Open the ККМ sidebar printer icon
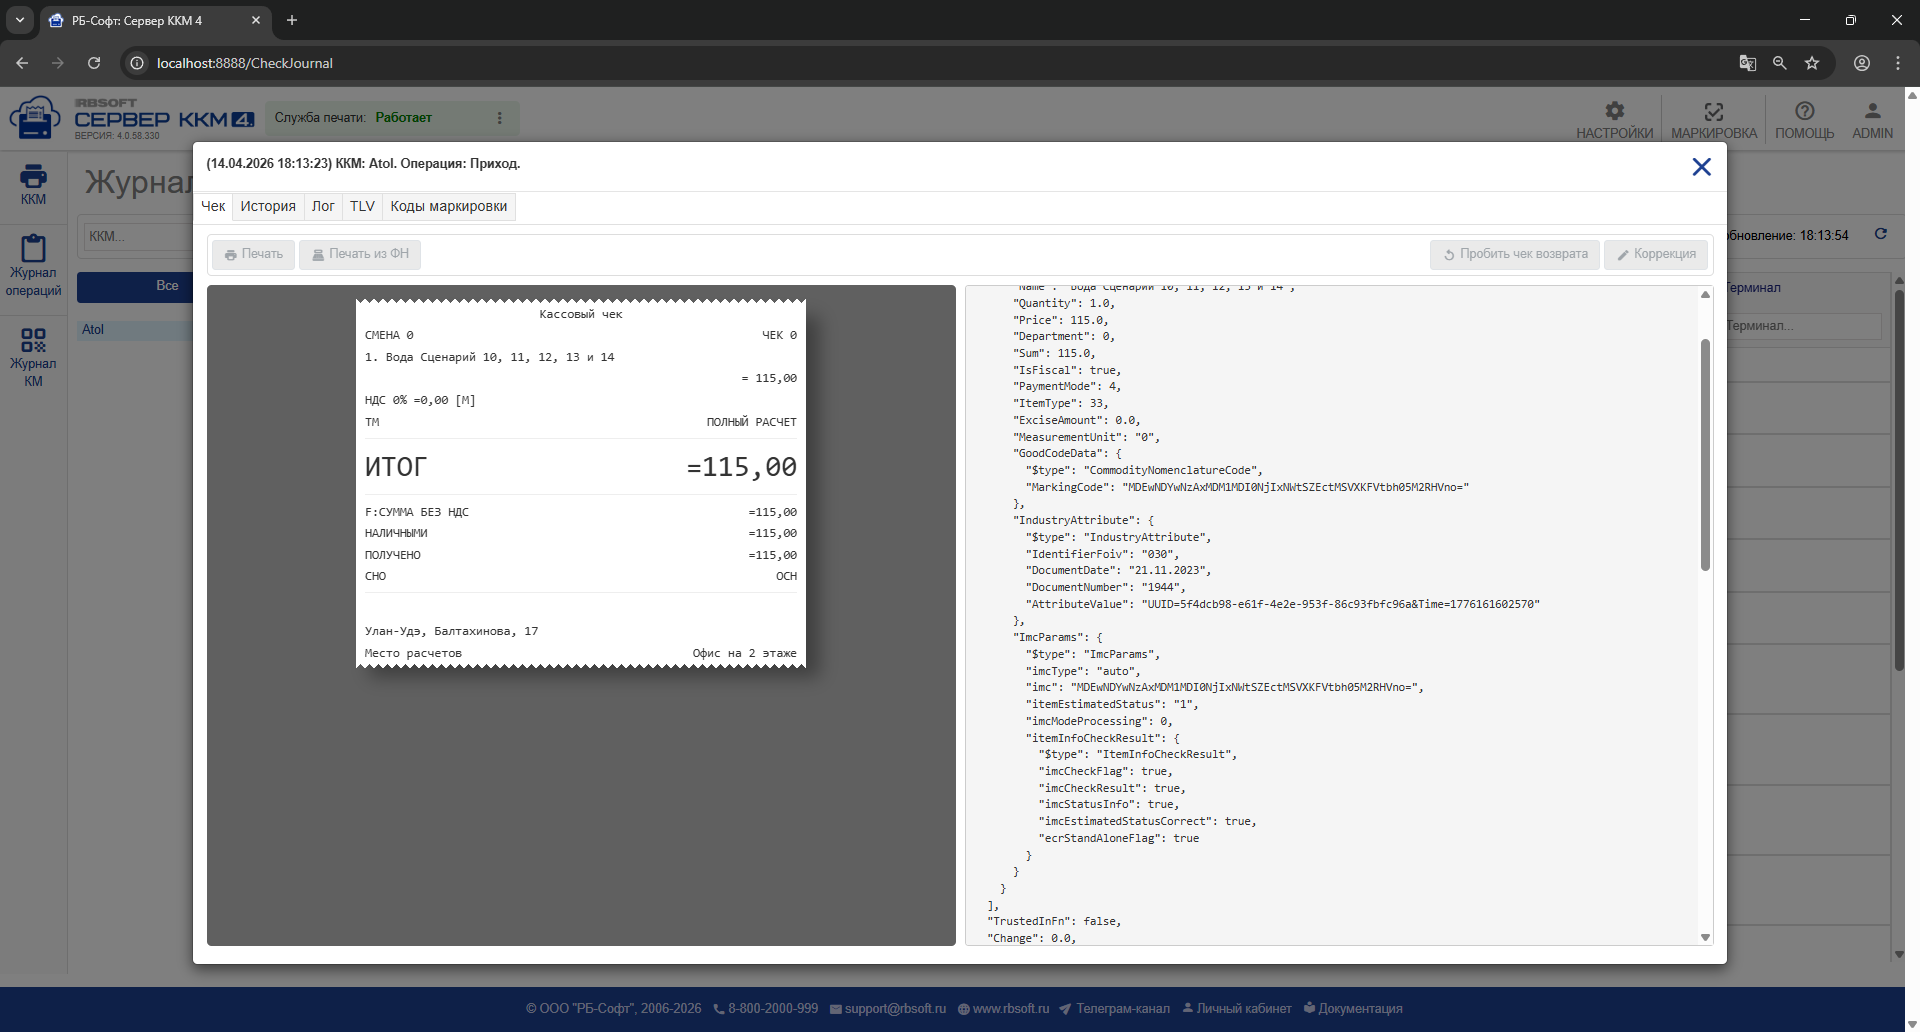1920x1032 pixels. 33,176
